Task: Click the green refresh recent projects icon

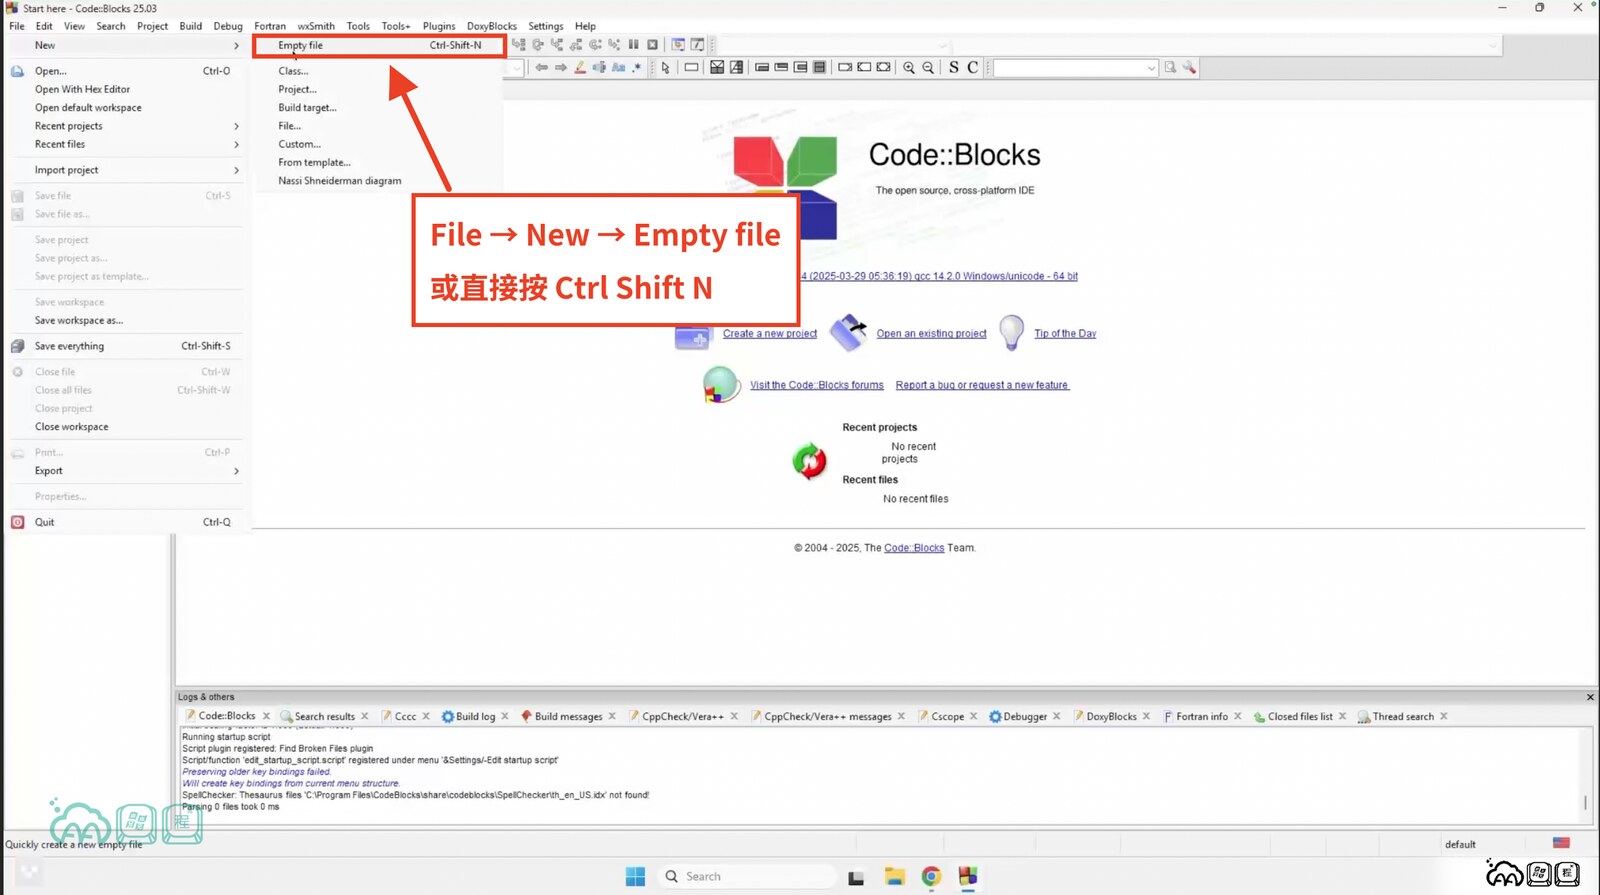Action: pyautogui.click(x=809, y=462)
